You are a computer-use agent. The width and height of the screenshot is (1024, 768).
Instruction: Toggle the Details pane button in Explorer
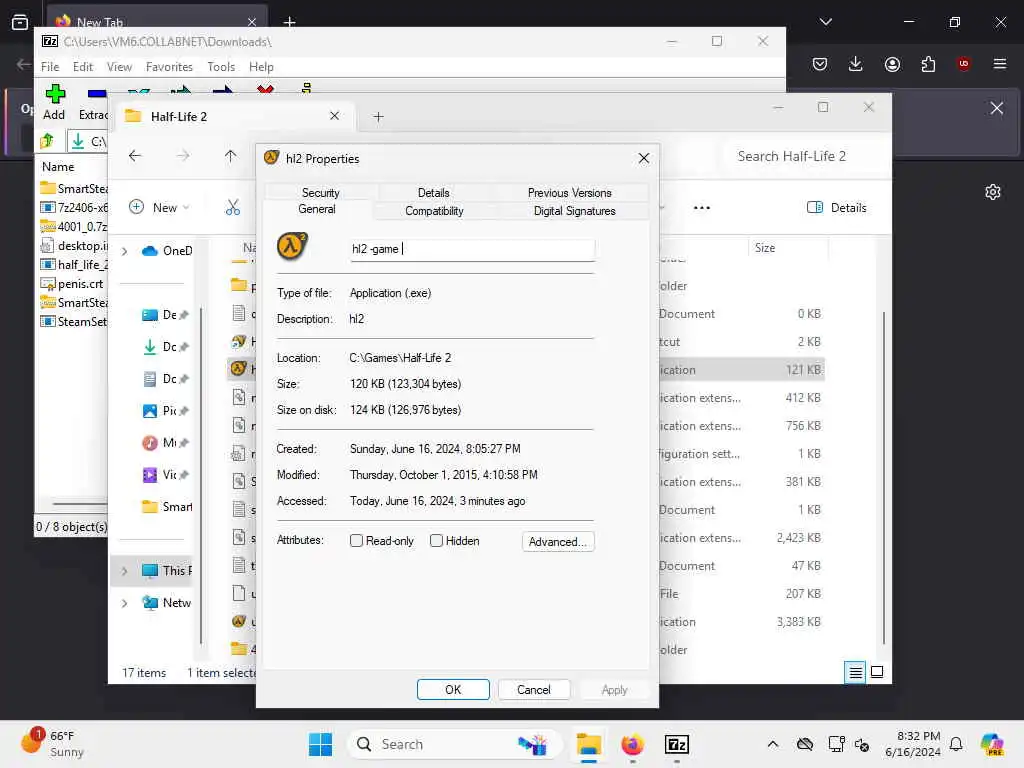coord(837,208)
